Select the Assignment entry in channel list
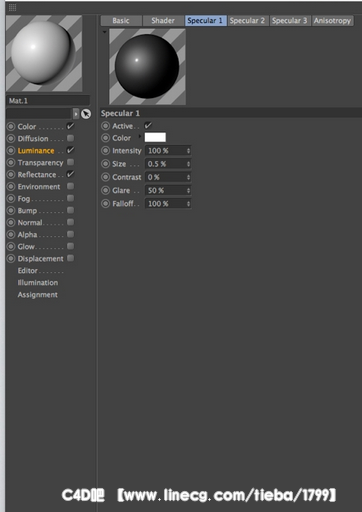Viewport: 362px width, 512px height. [38, 295]
